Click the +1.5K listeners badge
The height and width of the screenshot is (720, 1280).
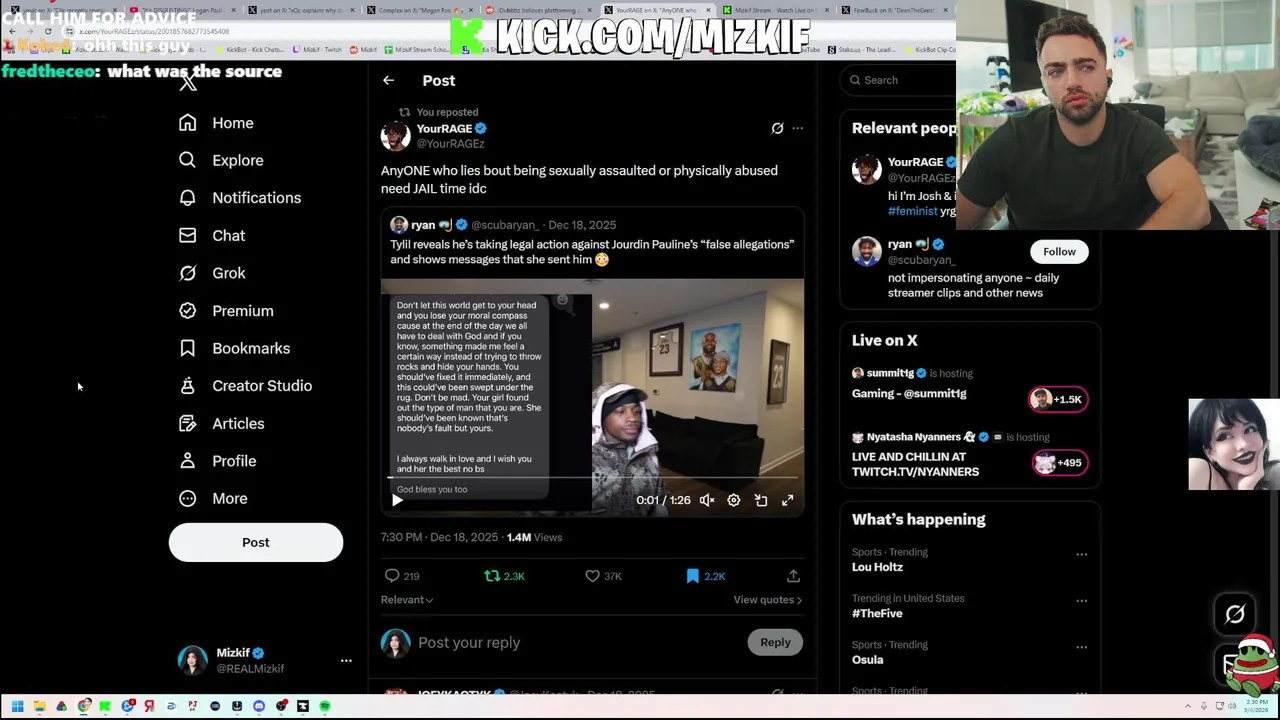[1059, 399]
